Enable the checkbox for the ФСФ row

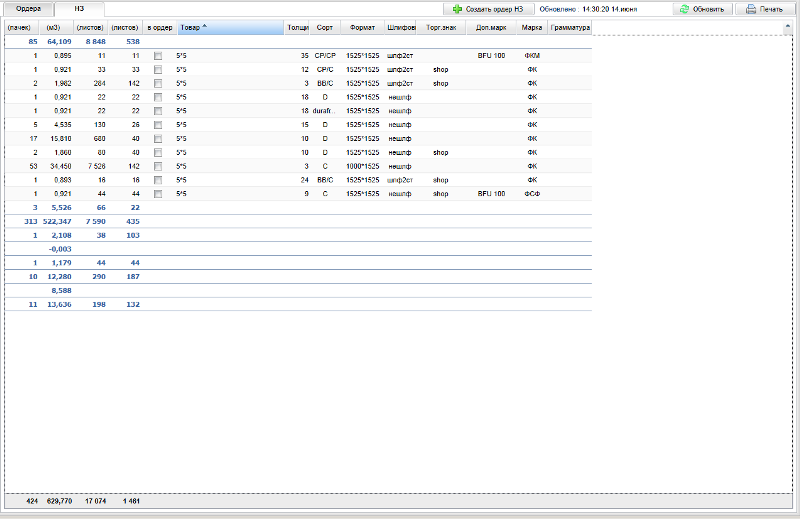tap(158, 193)
